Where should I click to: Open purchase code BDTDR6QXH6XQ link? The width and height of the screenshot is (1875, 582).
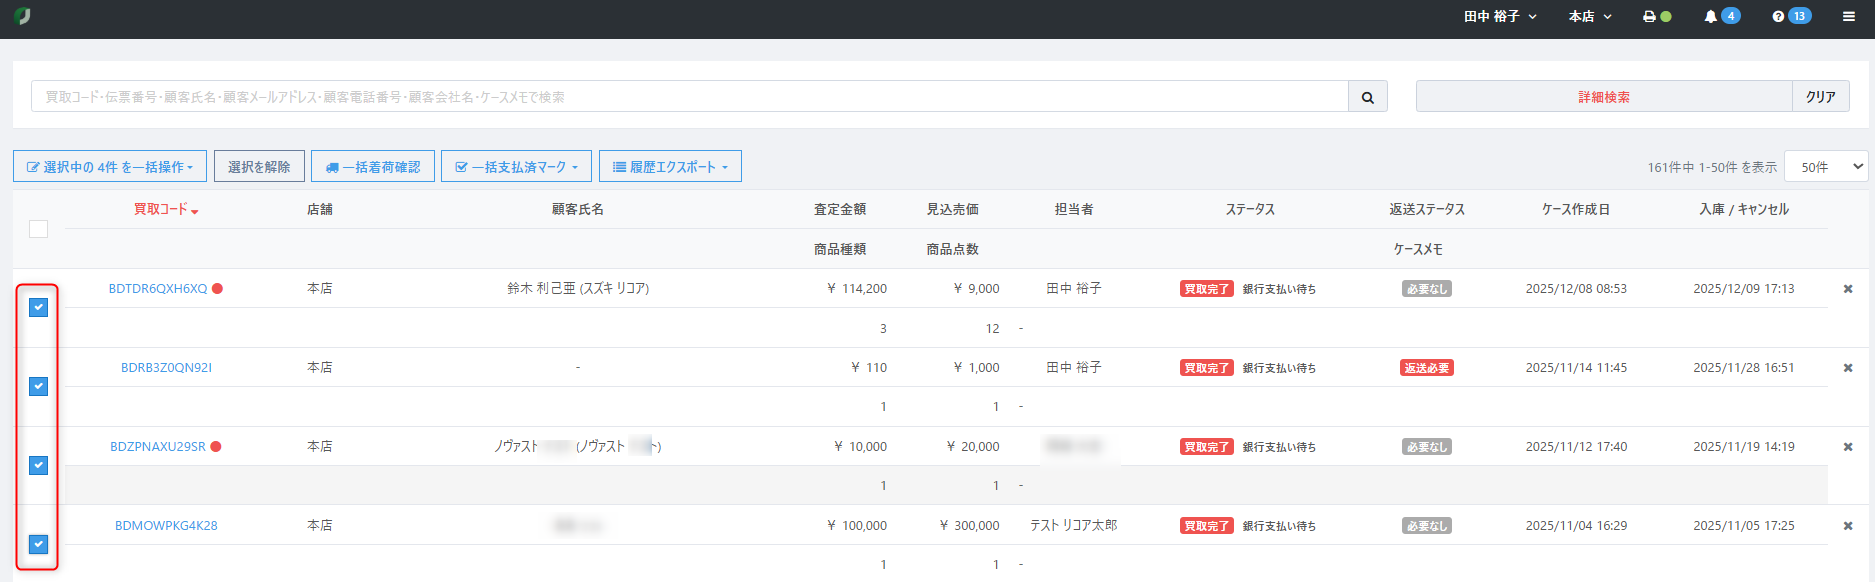(x=158, y=288)
